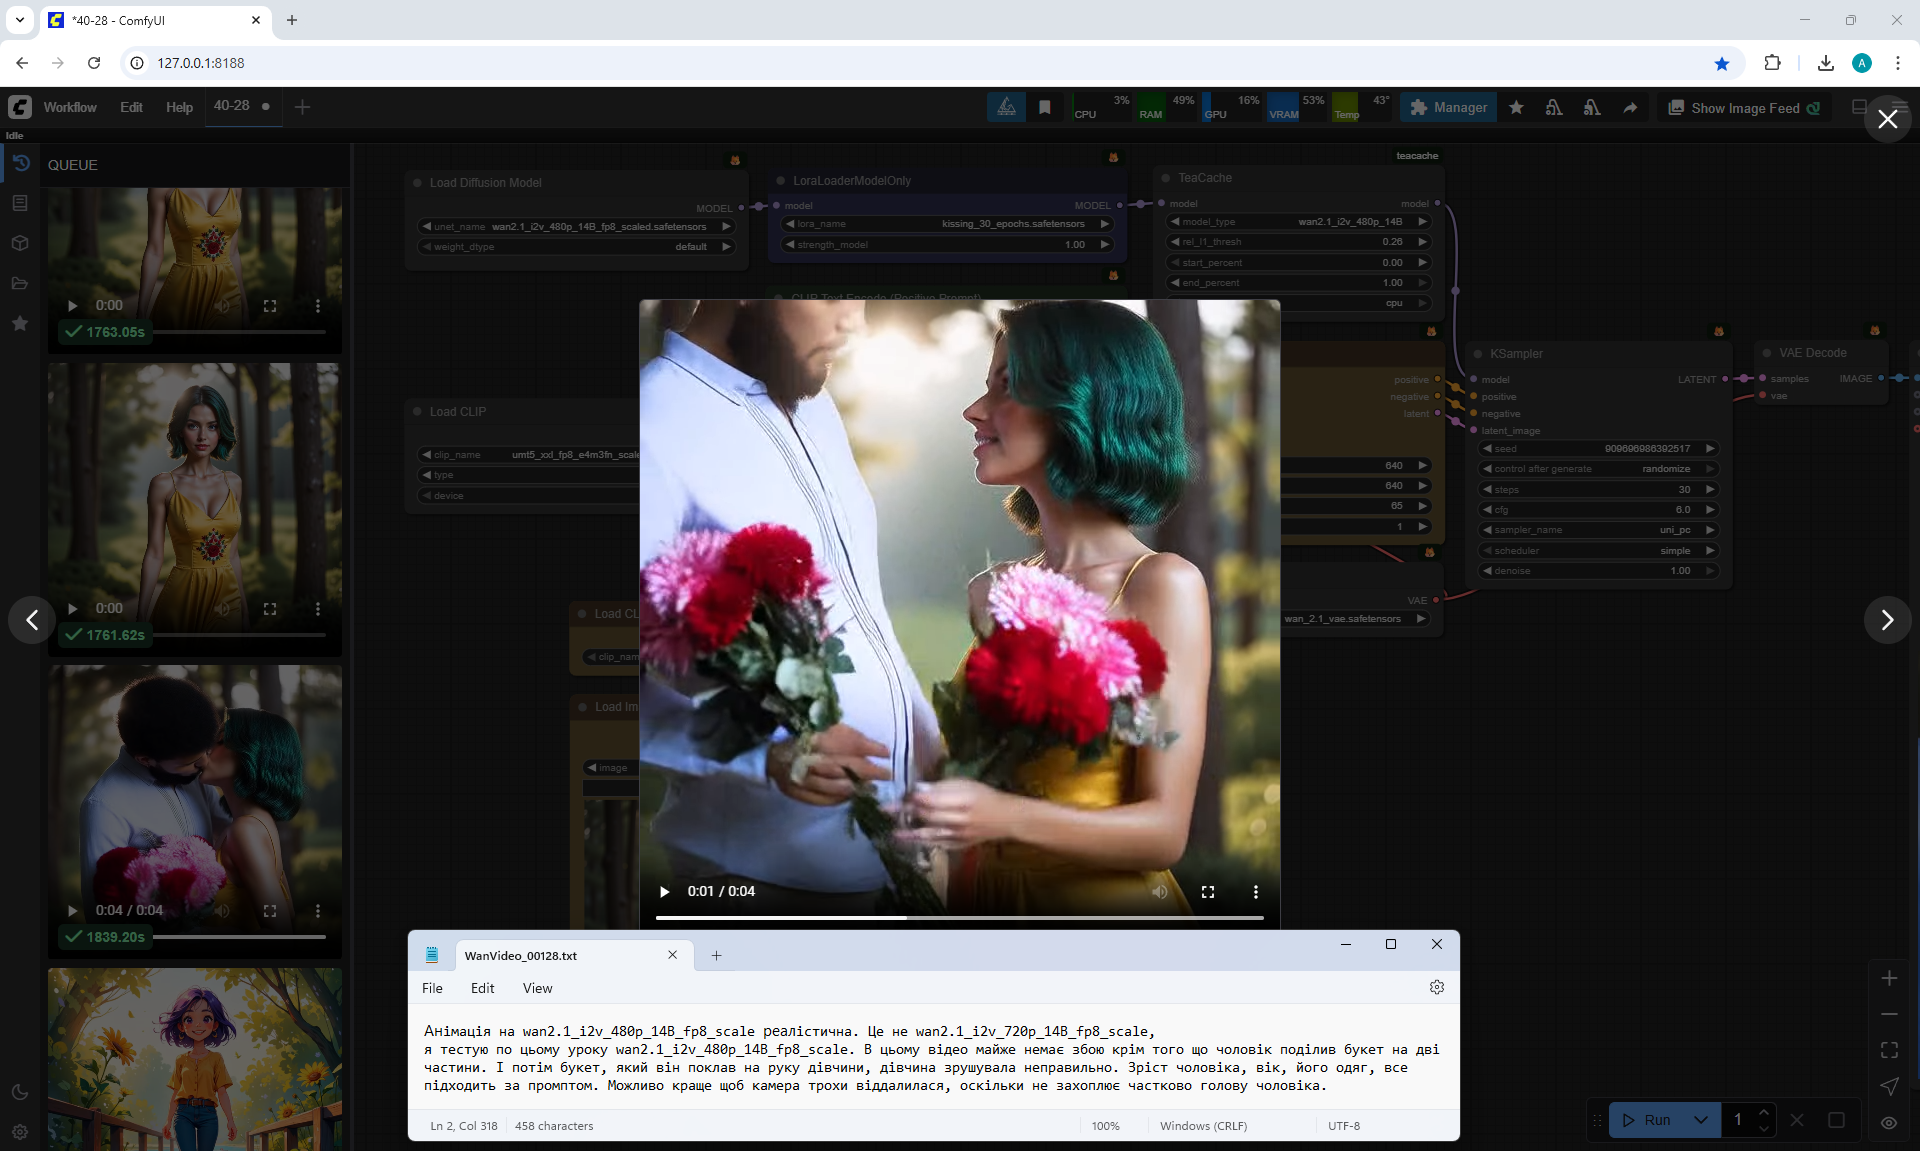
Task: Enter fullscreen on the preview video
Action: (x=1208, y=892)
